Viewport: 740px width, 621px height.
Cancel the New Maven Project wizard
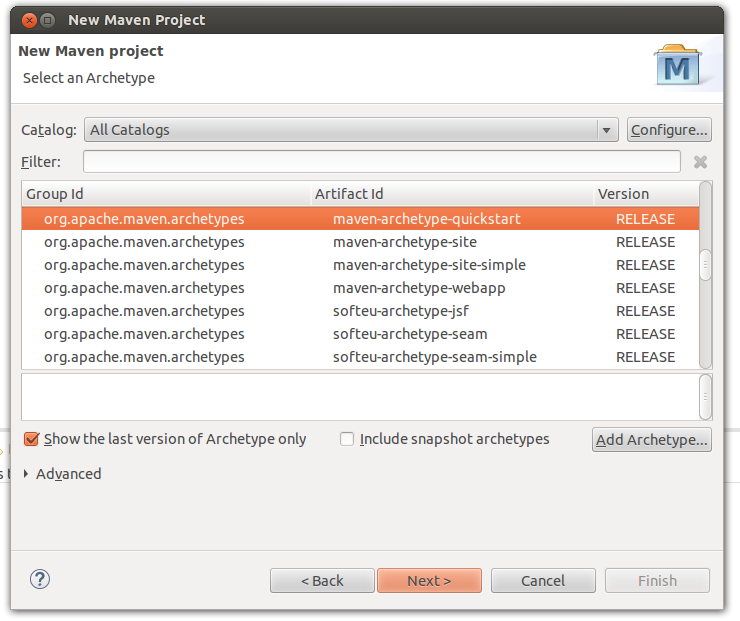(x=543, y=581)
